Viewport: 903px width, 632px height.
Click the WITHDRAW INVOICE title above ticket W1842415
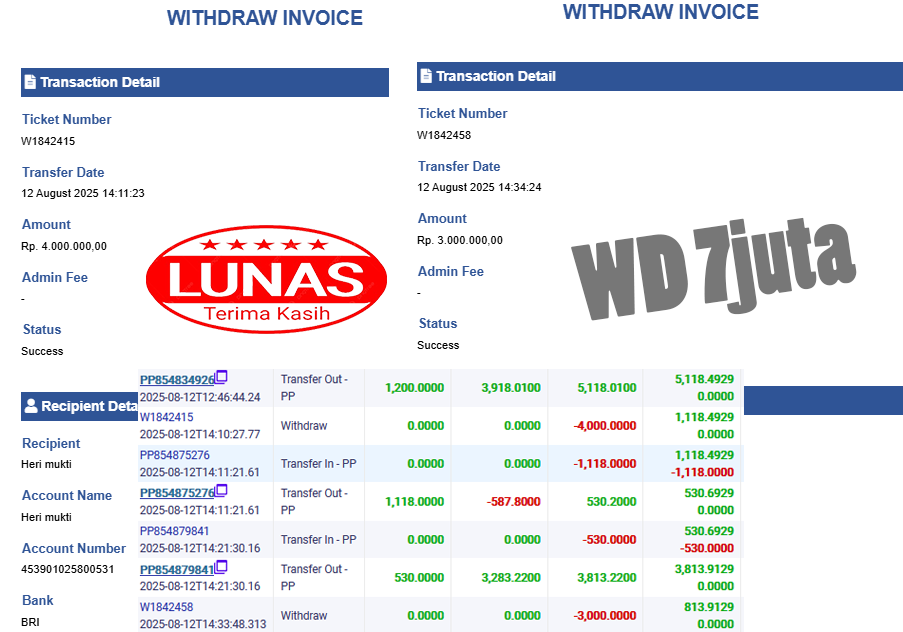(x=265, y=18)
